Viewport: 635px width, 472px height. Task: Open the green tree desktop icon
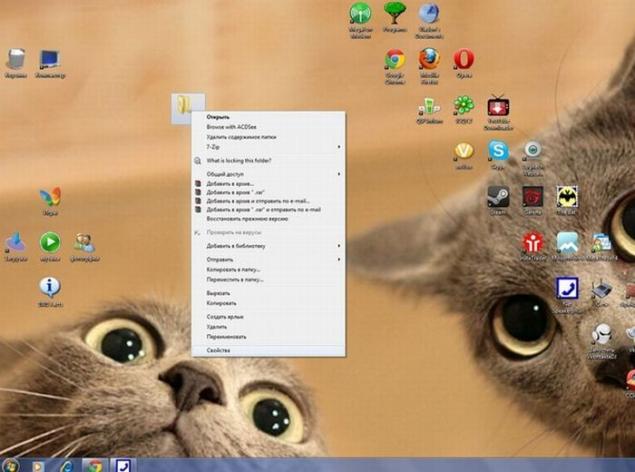[x=395, y=14]
